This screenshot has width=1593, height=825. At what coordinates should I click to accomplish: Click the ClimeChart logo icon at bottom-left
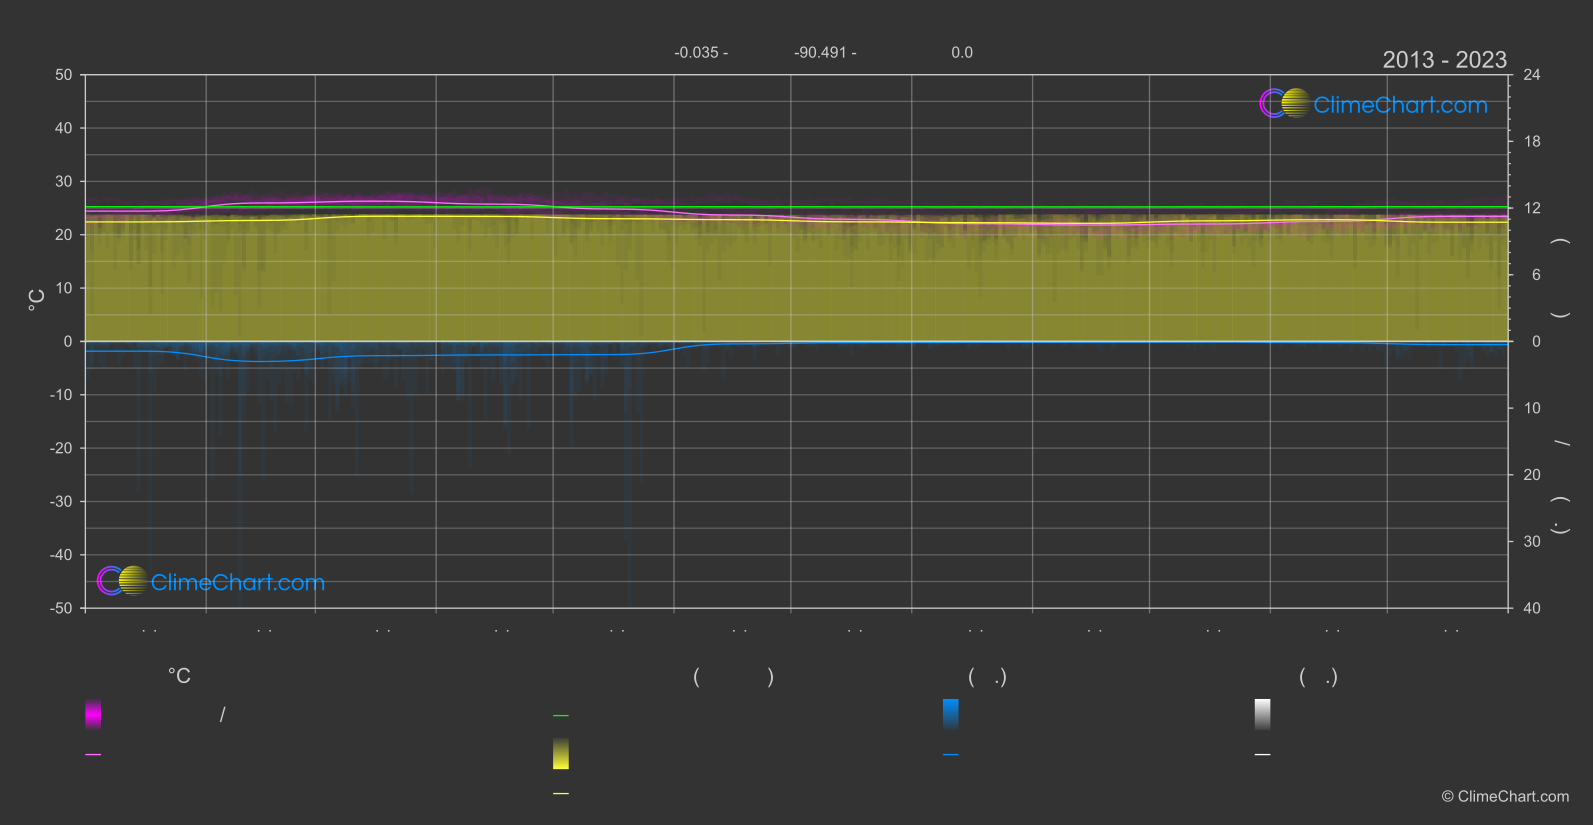tap(122, 580)
